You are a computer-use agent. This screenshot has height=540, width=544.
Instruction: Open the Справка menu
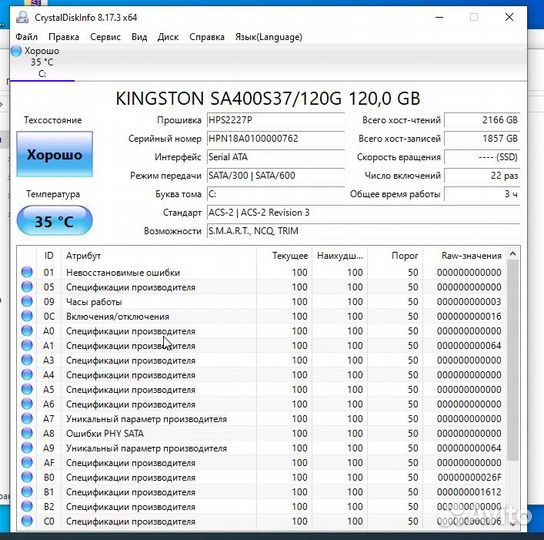(x=207, y=37)
